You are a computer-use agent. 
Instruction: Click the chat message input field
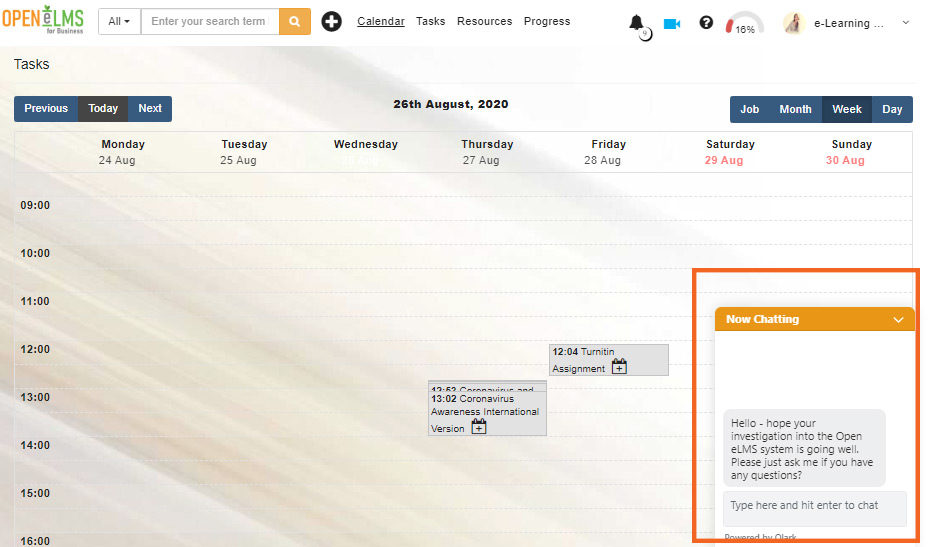(x=814, y=506)
